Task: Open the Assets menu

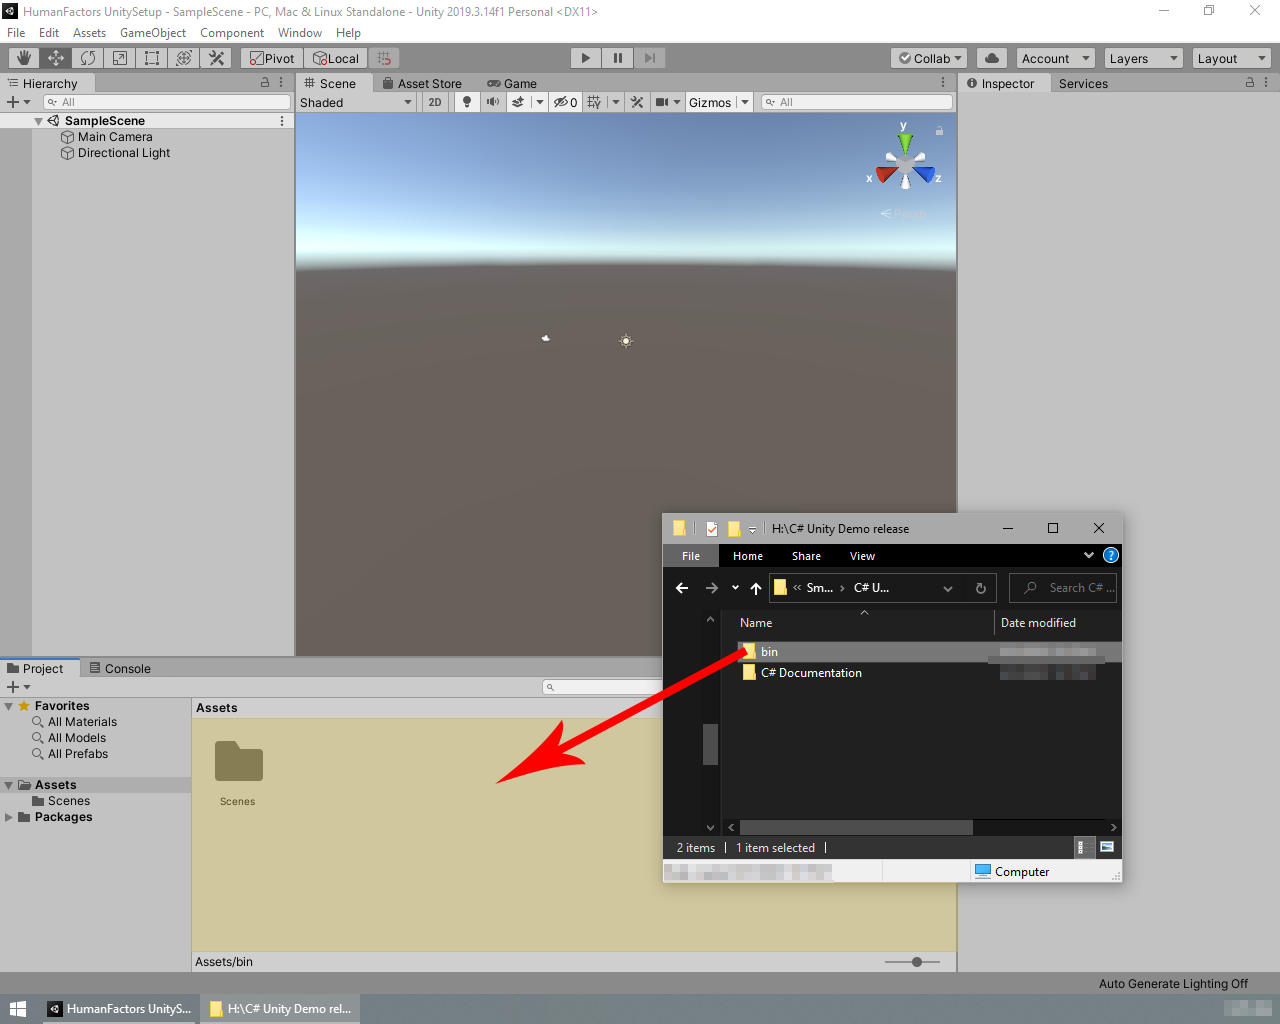Action: 89,33
